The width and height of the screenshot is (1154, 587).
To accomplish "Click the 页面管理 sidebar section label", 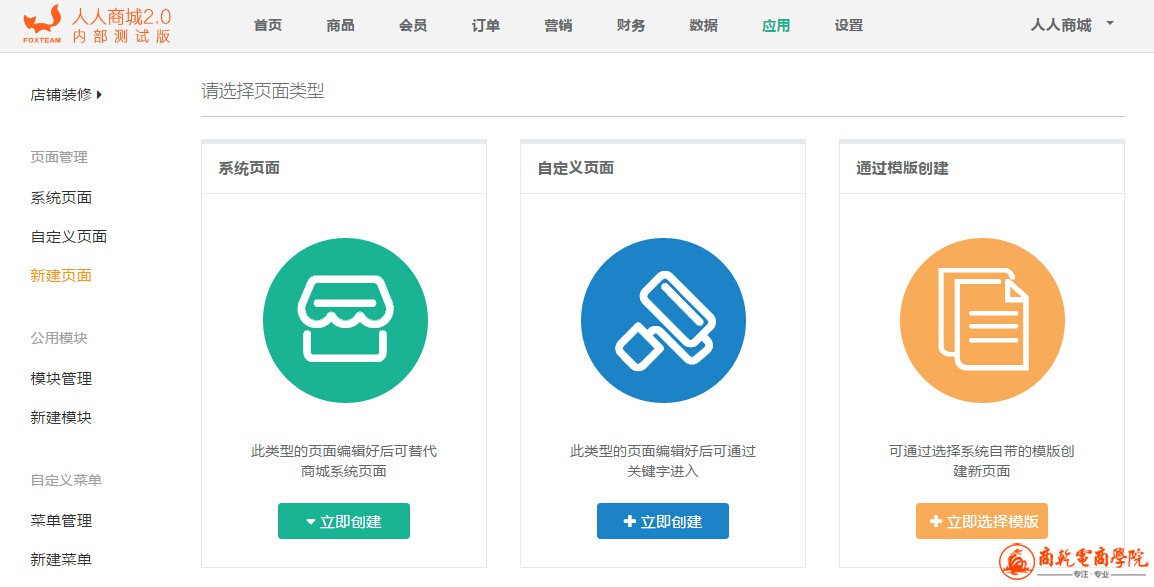I will pyautogui.click(x=59, y=157).
